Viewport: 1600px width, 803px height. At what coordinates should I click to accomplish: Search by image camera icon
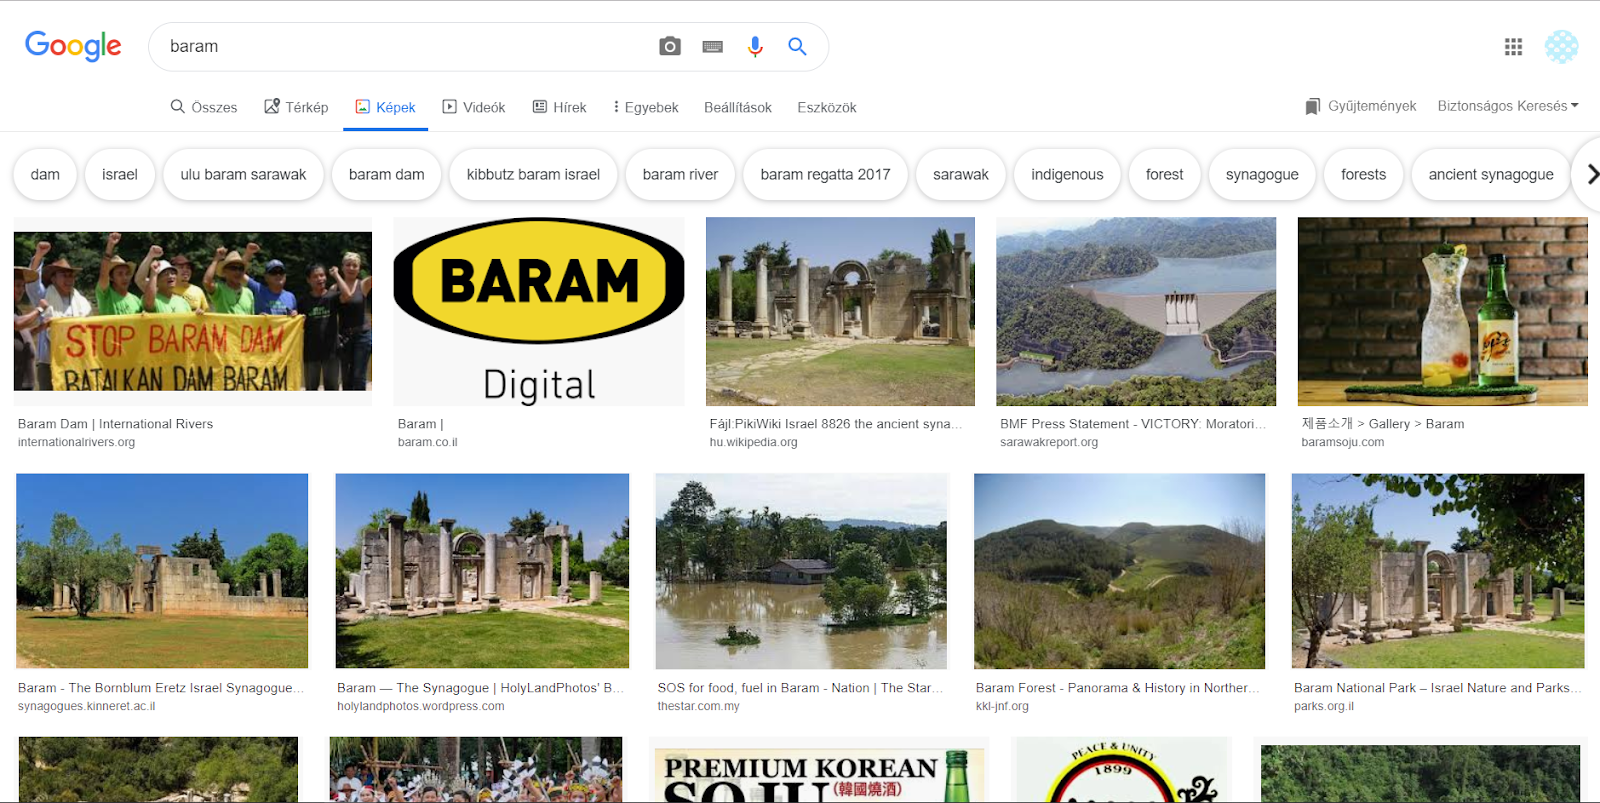(670, 46)
